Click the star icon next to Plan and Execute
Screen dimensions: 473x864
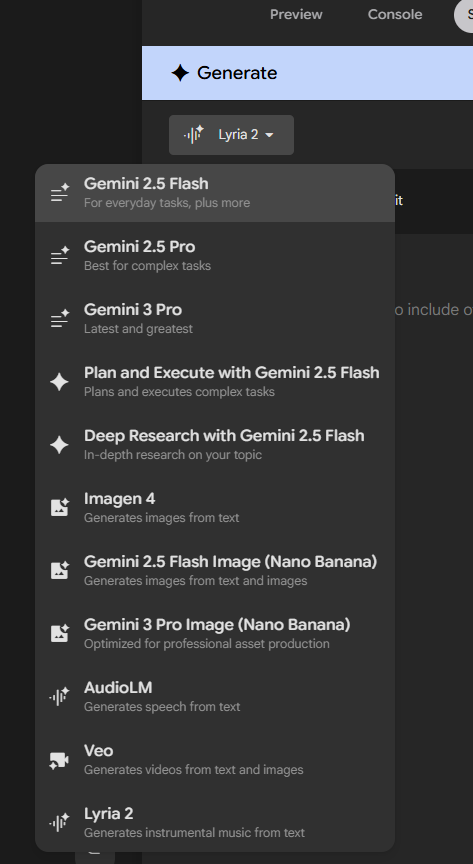point(60,381)
